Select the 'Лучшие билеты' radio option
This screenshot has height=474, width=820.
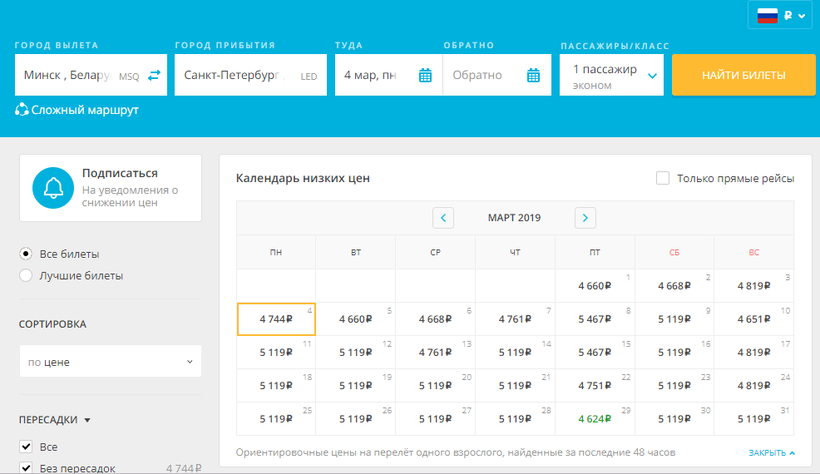(26, 275)
